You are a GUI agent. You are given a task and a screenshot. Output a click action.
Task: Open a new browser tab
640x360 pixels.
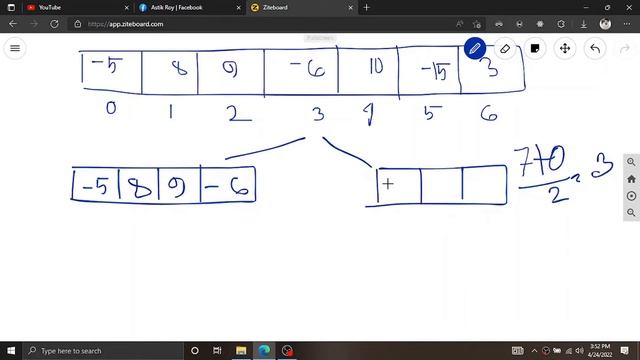[x=367, y=7]
